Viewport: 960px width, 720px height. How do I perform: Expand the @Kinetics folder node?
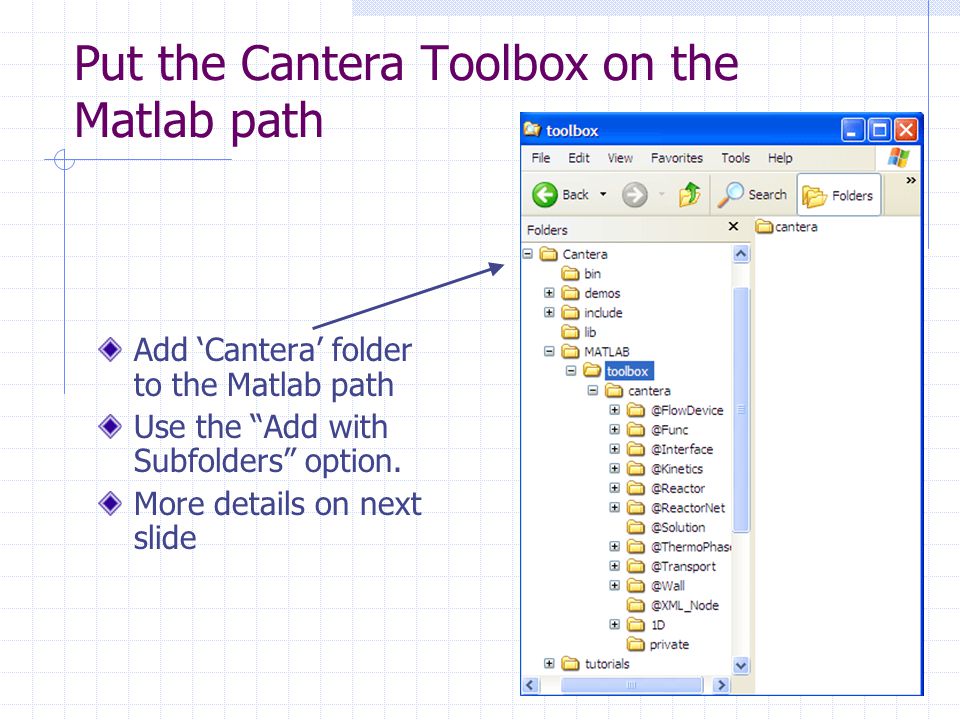coord(614,468)
